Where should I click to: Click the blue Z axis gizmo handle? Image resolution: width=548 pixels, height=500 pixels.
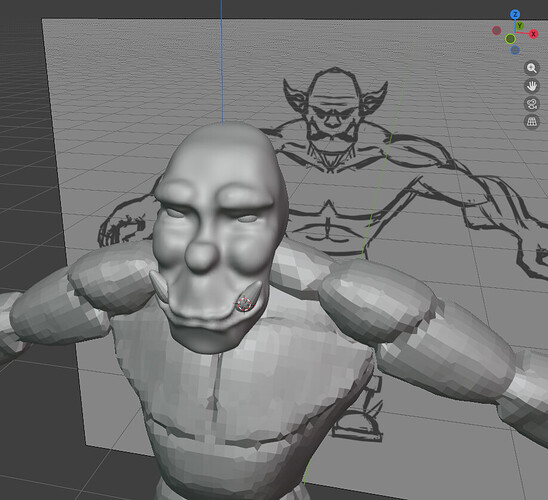(x=515, y=15)
